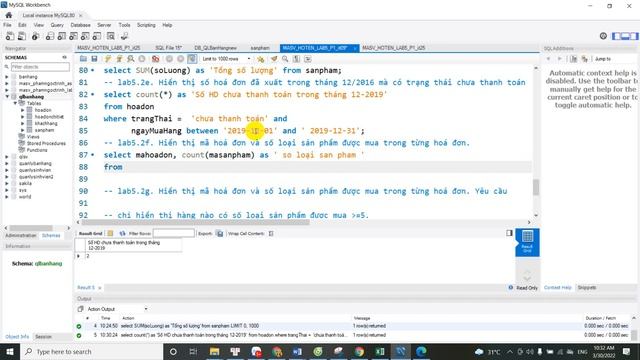Open a script file in this editor
This screenshot has width=640, height=360.
tap(83, 59)
